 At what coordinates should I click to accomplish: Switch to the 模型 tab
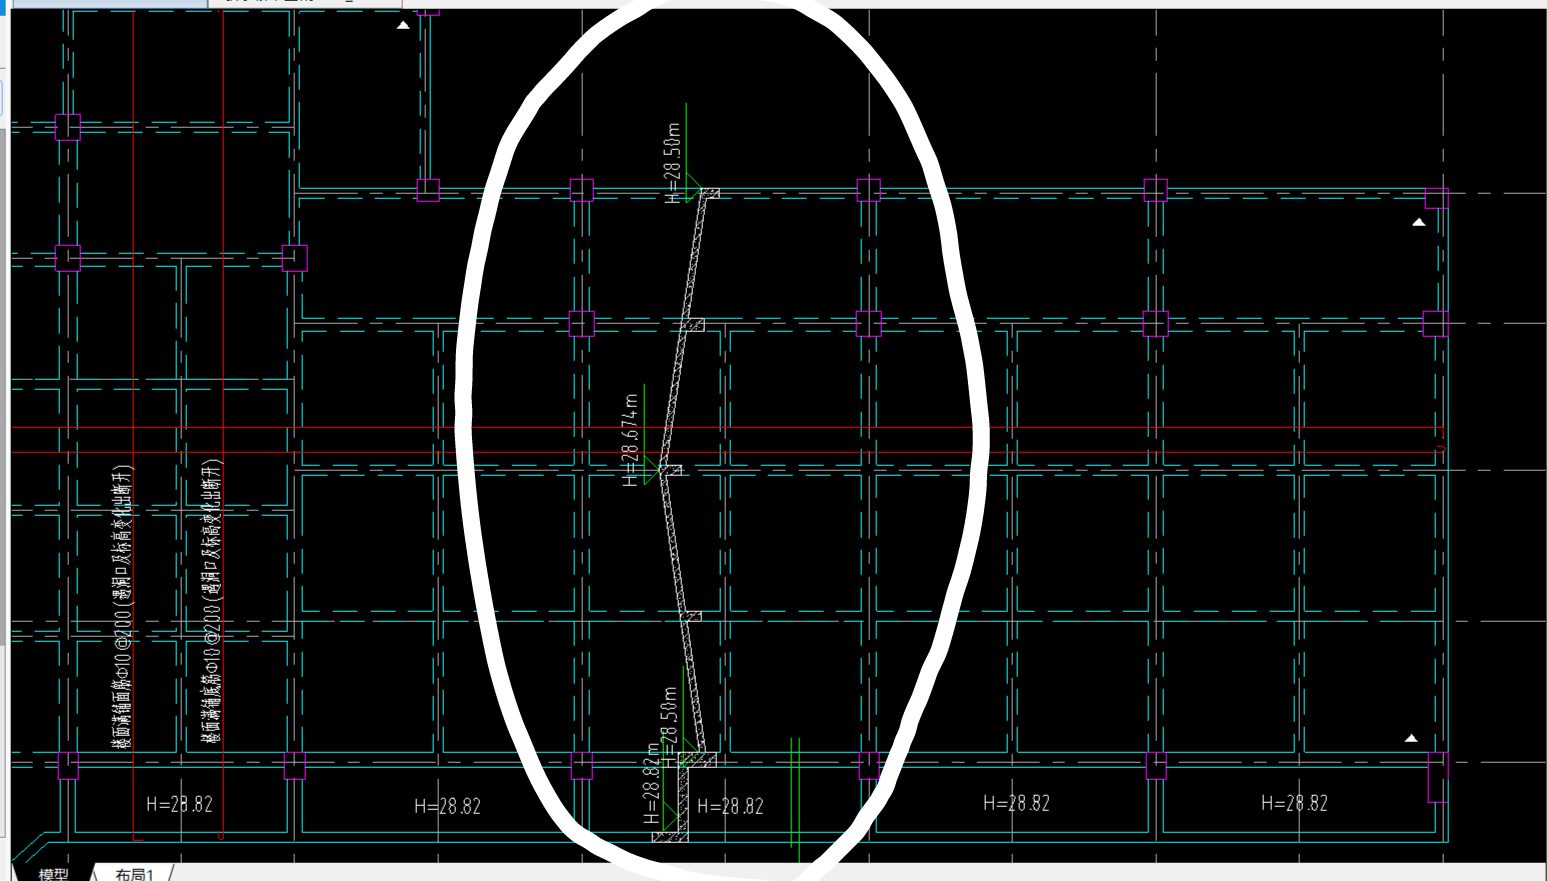[54, 874]
